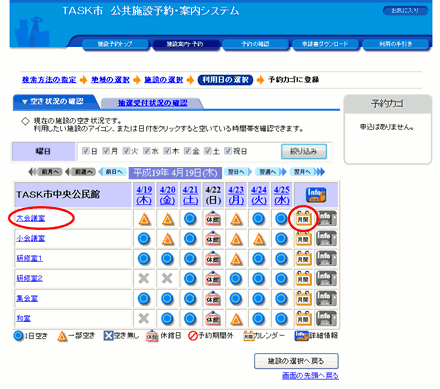The image size is (440, 389).
Task: Toggle the 木 (Thursday) checkbox
Action: pyautogui.click(x=167, y=151)
